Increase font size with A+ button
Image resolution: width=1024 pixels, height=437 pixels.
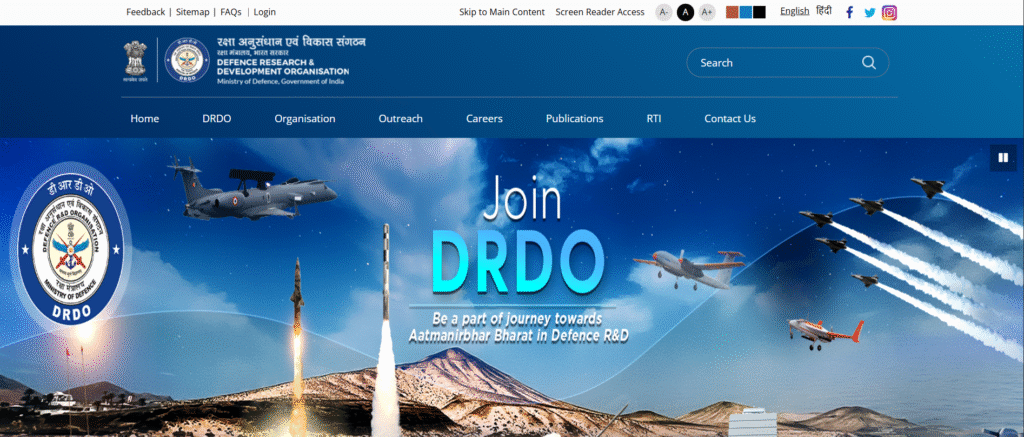[707, 12]
